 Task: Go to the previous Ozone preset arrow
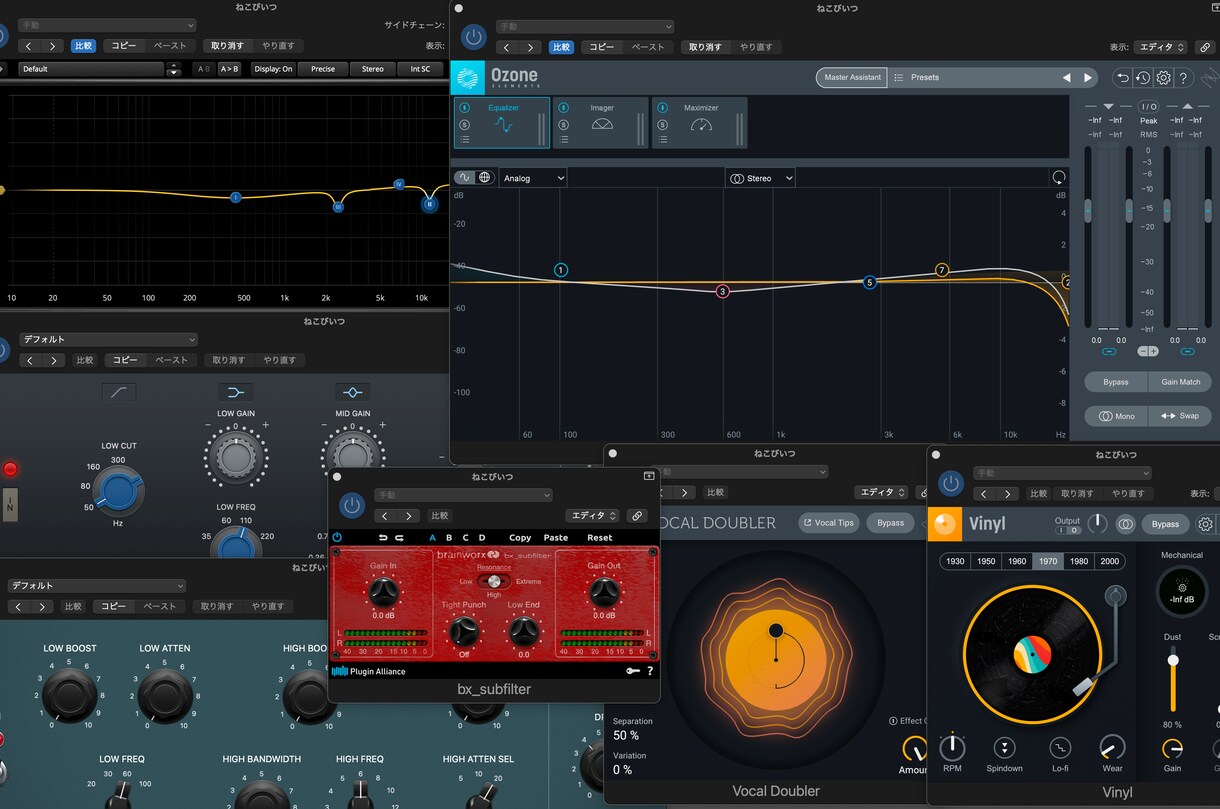tap(1066, 77)
